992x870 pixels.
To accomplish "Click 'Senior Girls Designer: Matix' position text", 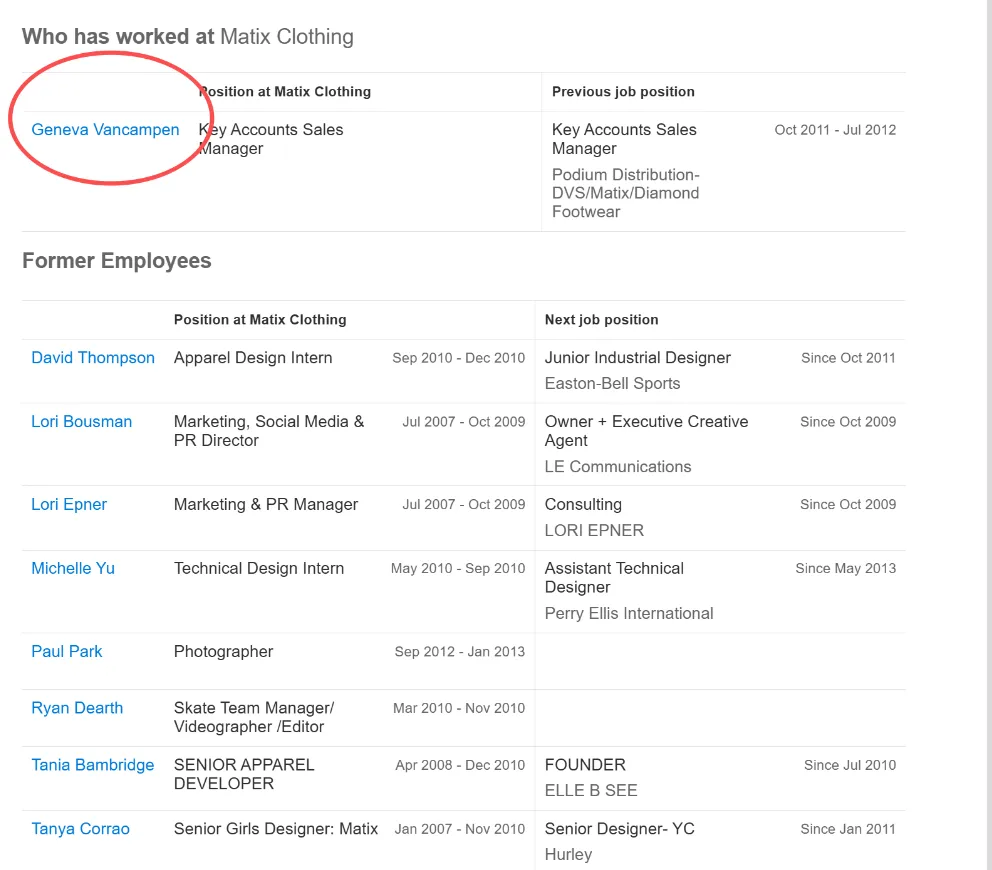I will [276, 829].
